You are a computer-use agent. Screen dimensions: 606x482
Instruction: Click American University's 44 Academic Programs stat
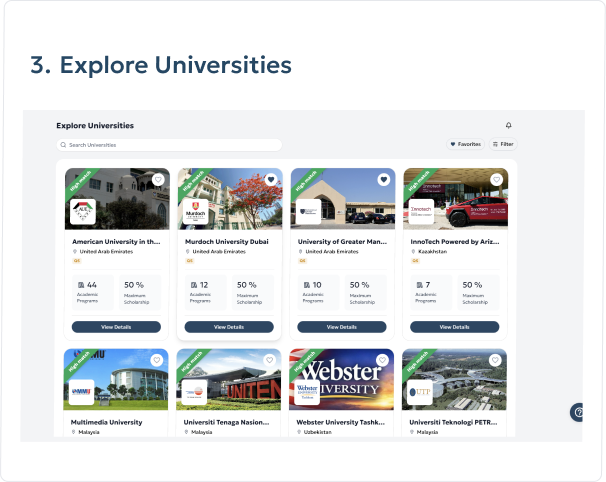93,293
